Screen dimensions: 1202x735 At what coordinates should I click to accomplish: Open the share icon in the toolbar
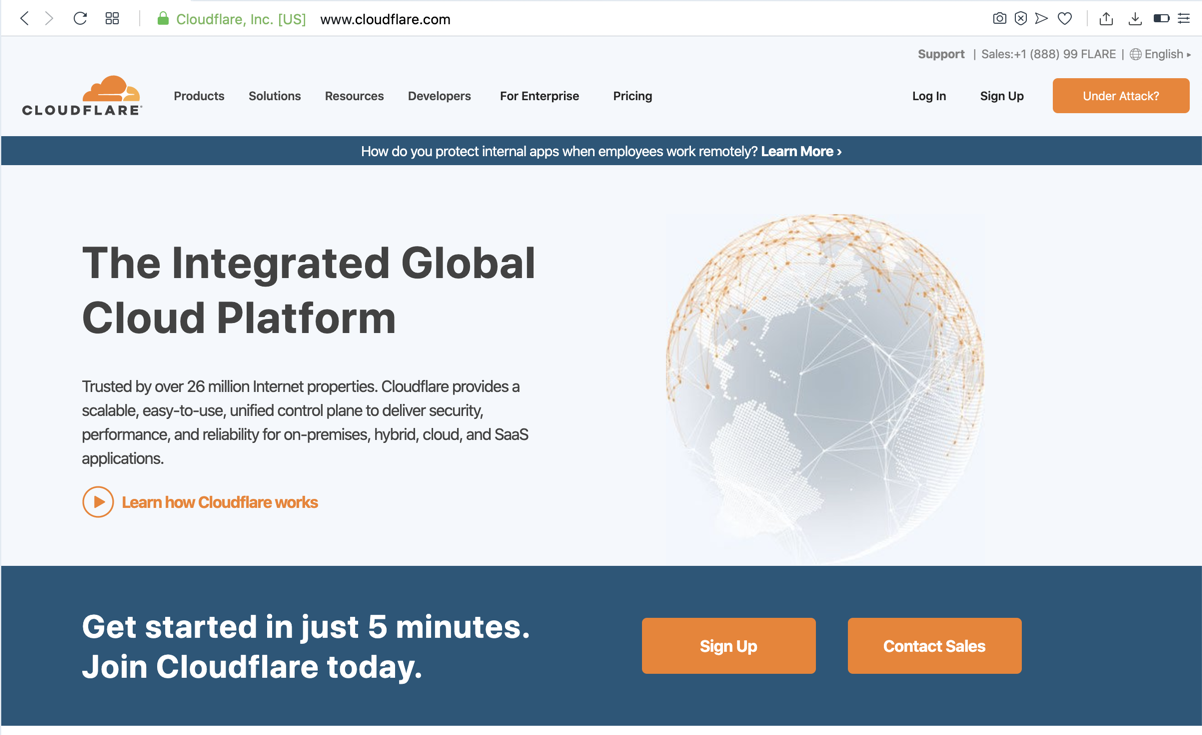[1106, 18]
